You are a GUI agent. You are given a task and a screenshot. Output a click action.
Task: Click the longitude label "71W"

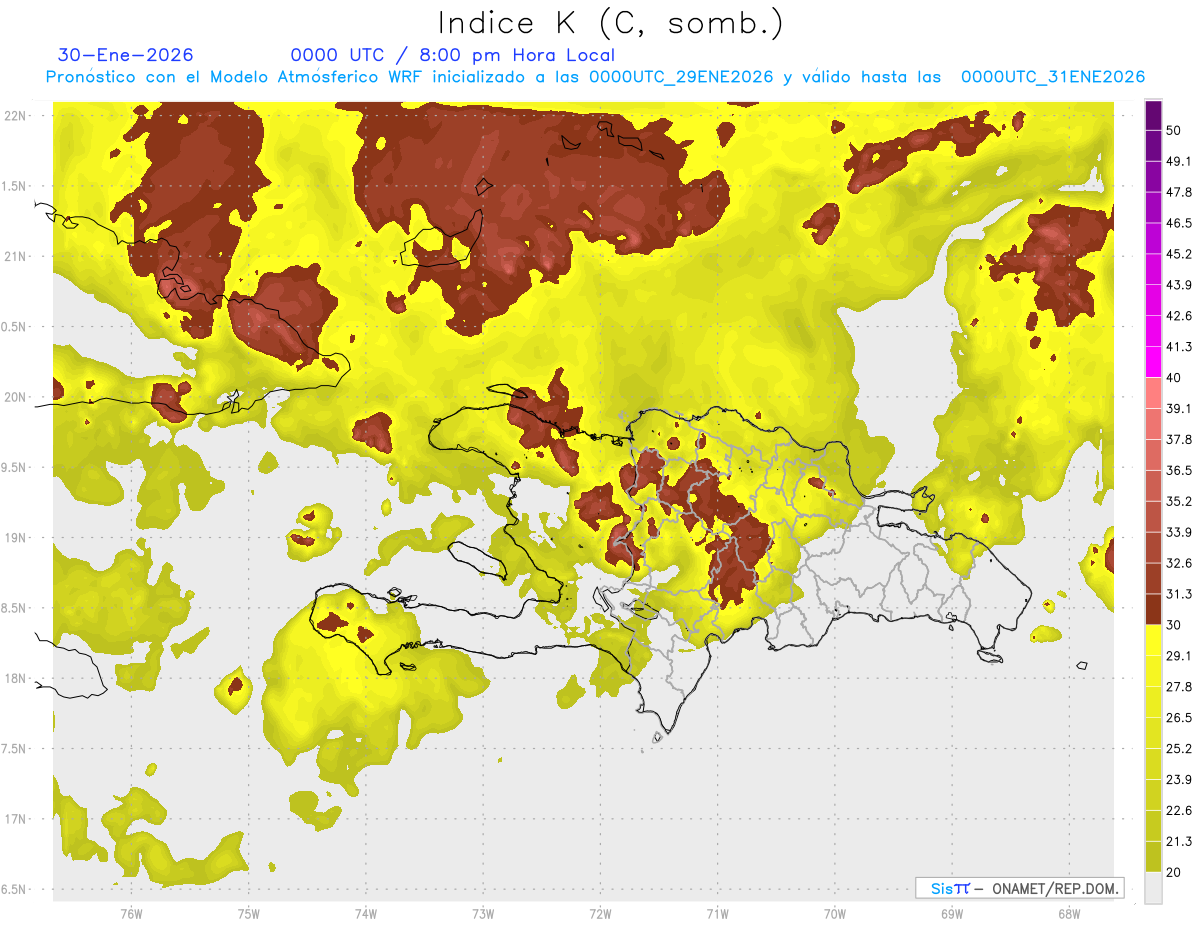click(x=717, y=914)
